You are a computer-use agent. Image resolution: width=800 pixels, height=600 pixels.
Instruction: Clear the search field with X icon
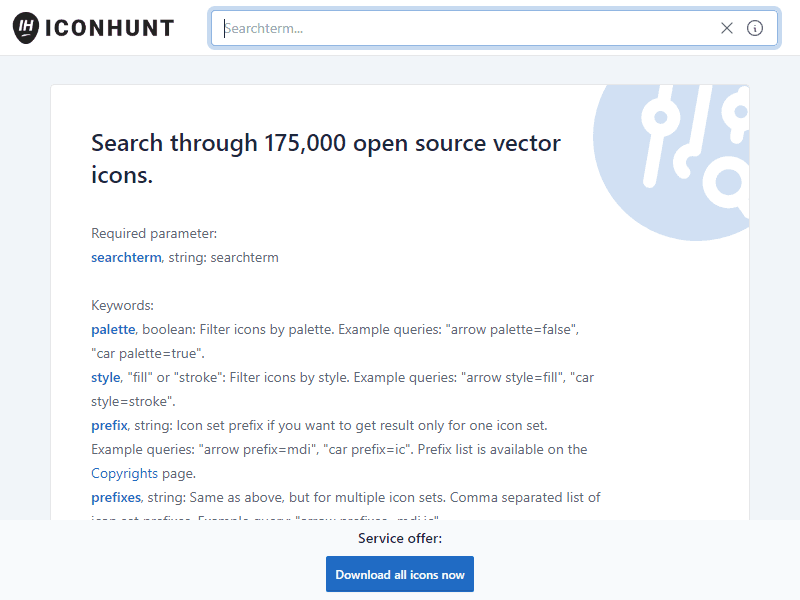click(x=727, y=28)
